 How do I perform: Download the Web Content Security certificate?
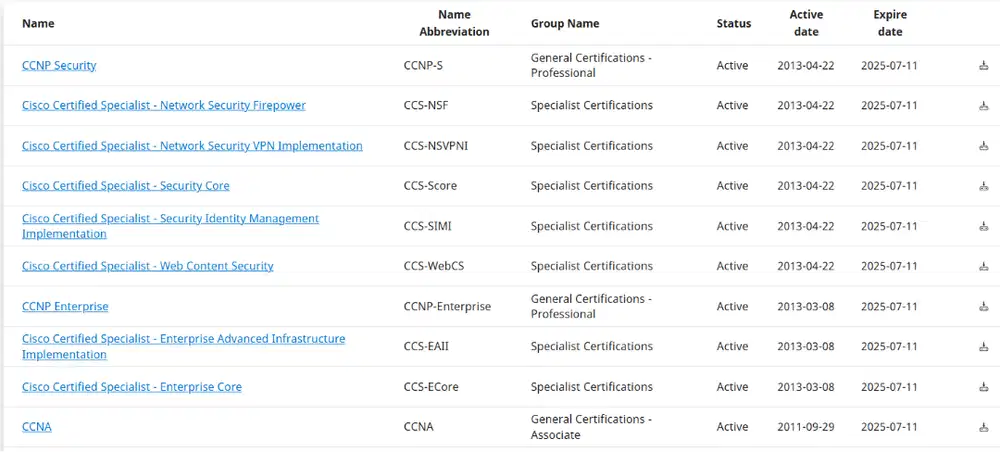point(983,266)
